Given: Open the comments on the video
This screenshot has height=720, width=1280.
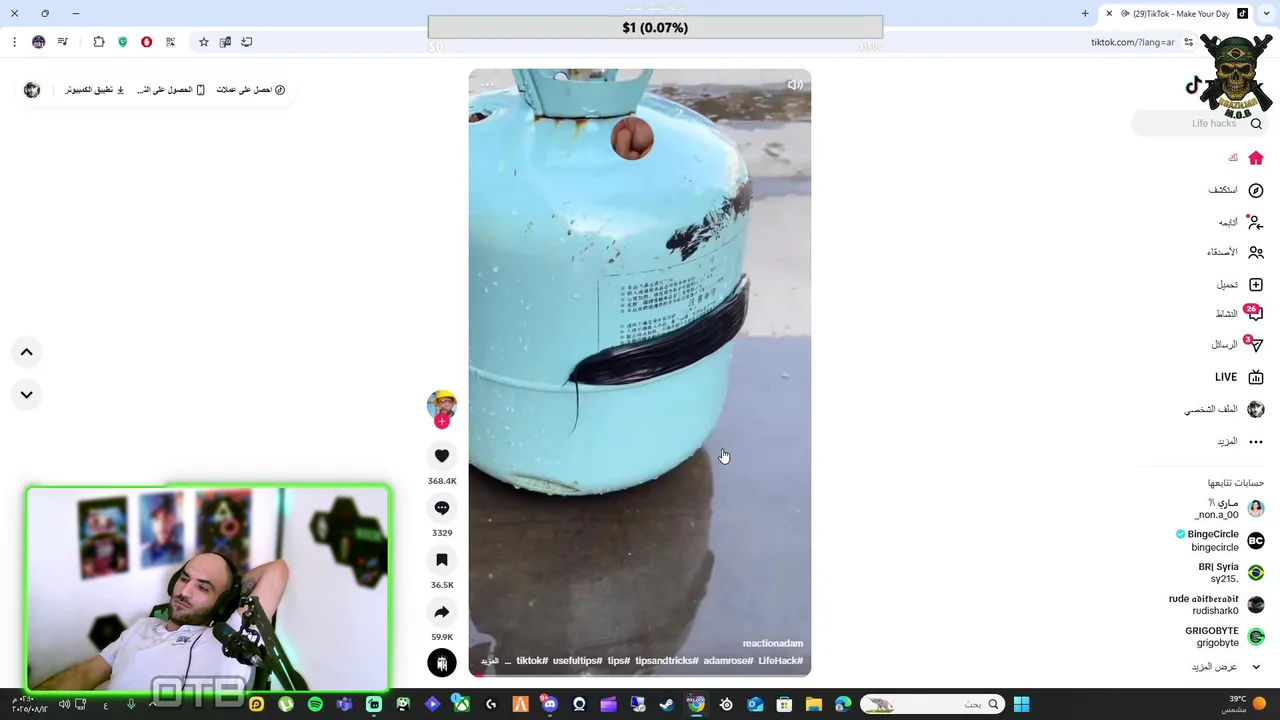Looking at the screenshot, I should tap(442, 508).
